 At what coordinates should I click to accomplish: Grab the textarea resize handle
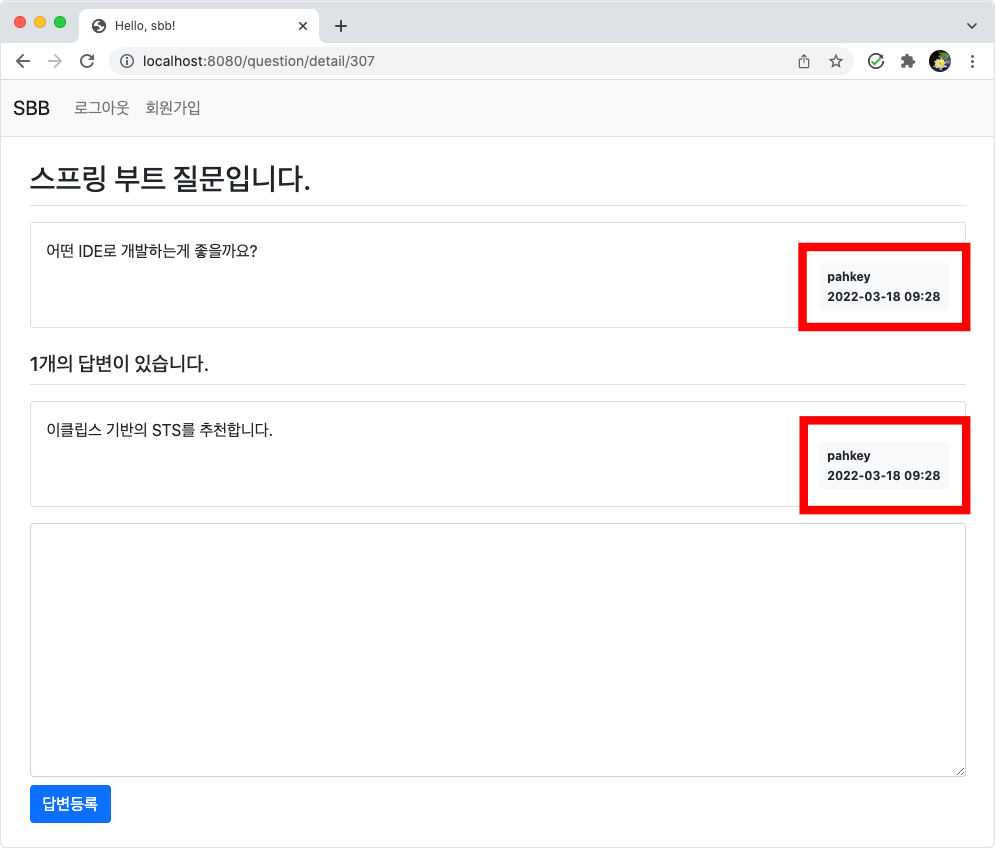[960, 771]
